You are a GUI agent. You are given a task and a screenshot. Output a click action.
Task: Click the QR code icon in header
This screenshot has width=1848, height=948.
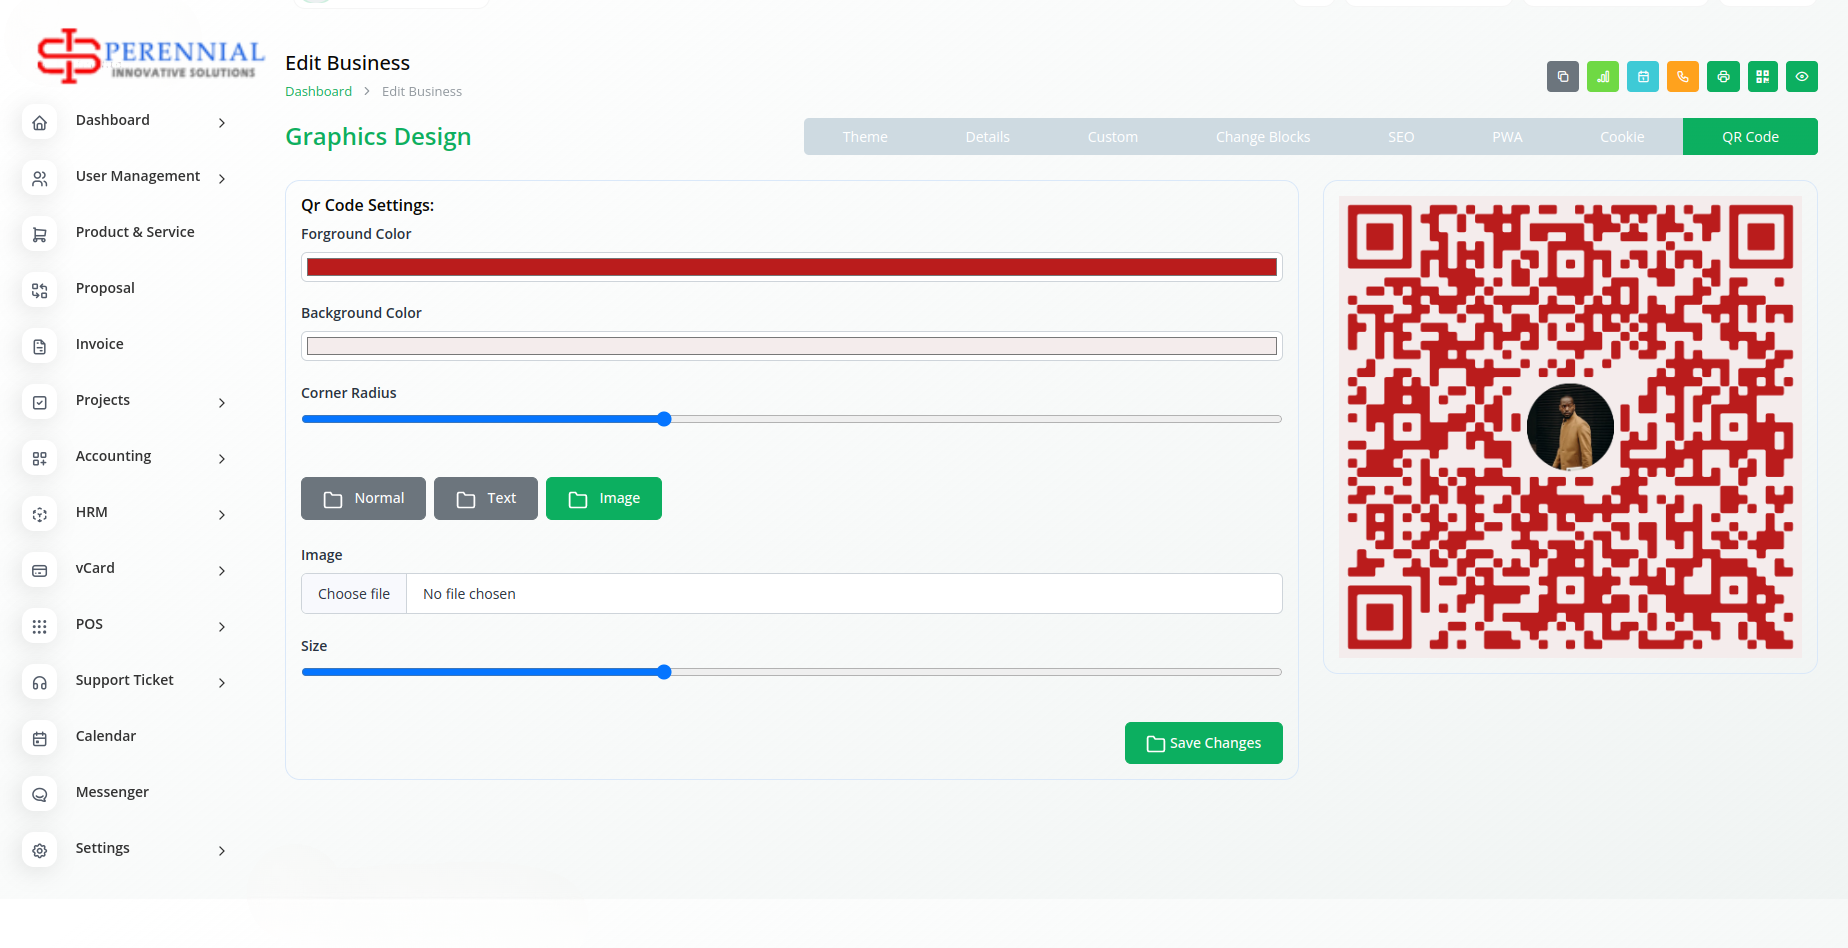click(1762, 77)
